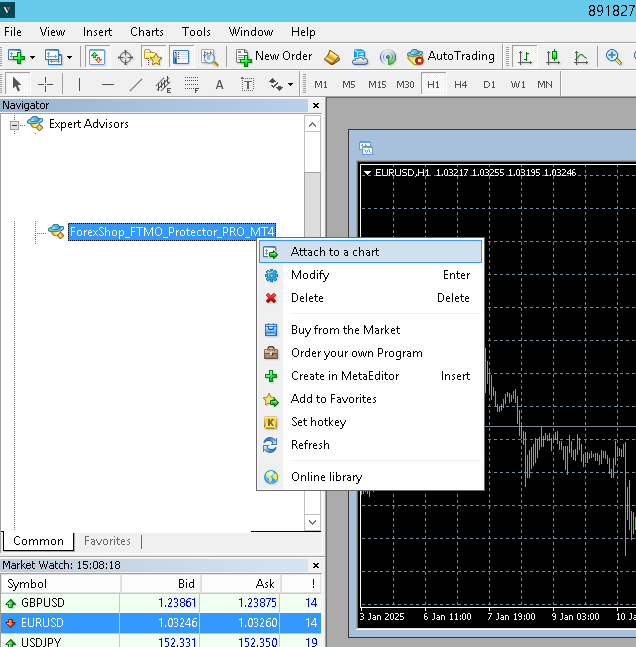This screenshot has width=636, height=647.
Task: Select the Vertical Line drawing tool
Action: point(79,85)
